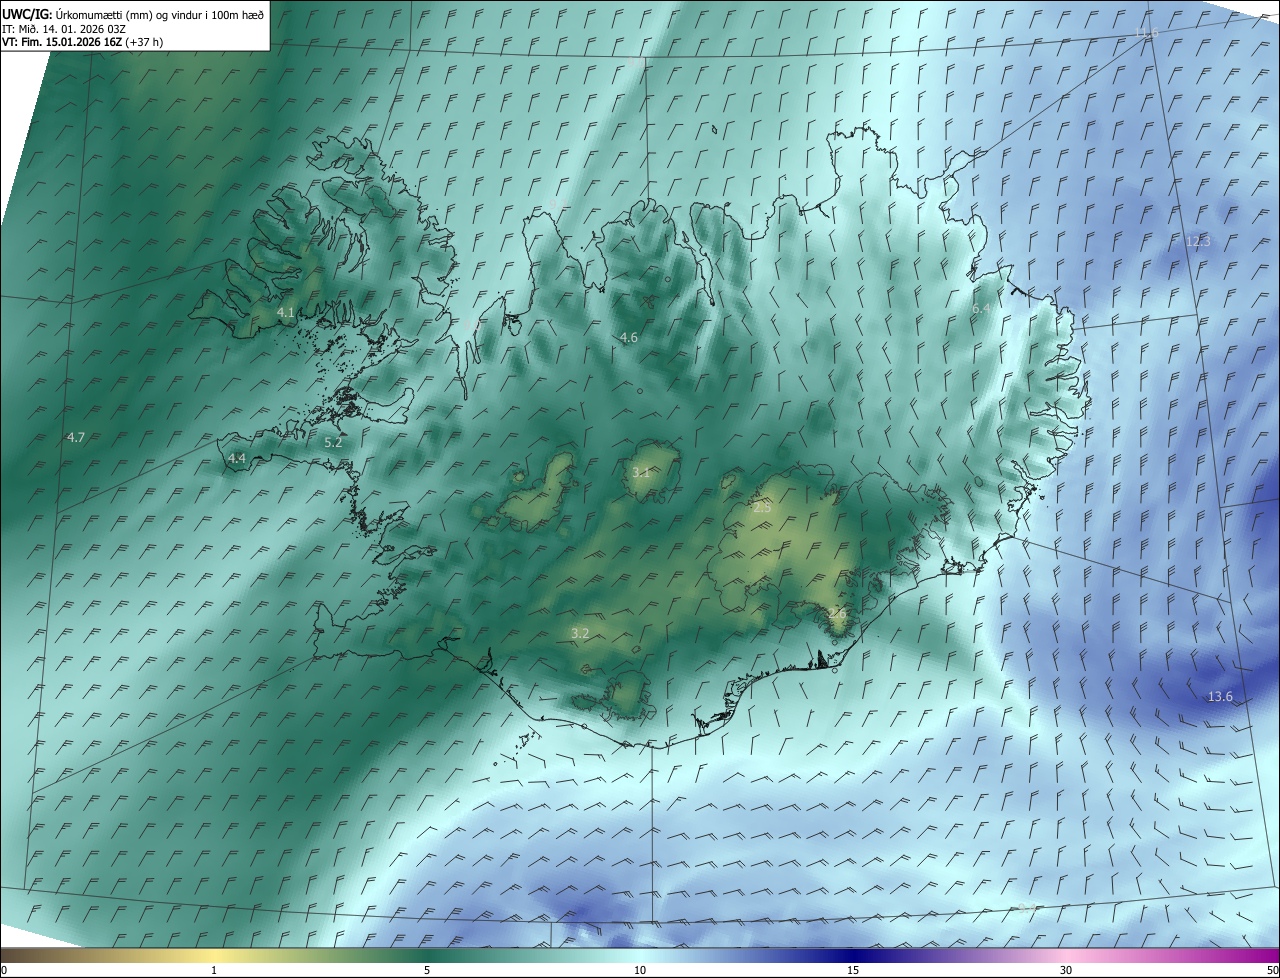Click the 4.4 value label on the map

(x=237, y=458)
